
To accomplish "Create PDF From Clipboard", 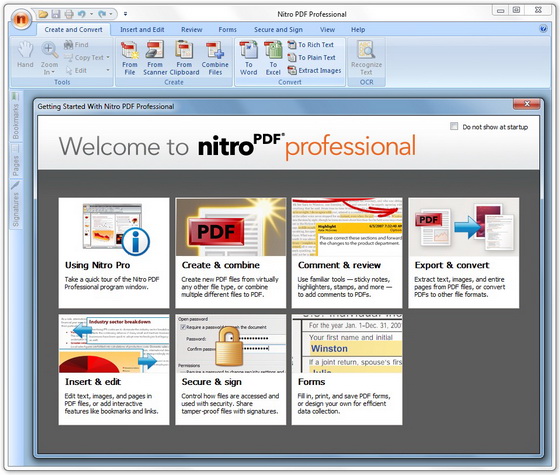I will (184, 58).
